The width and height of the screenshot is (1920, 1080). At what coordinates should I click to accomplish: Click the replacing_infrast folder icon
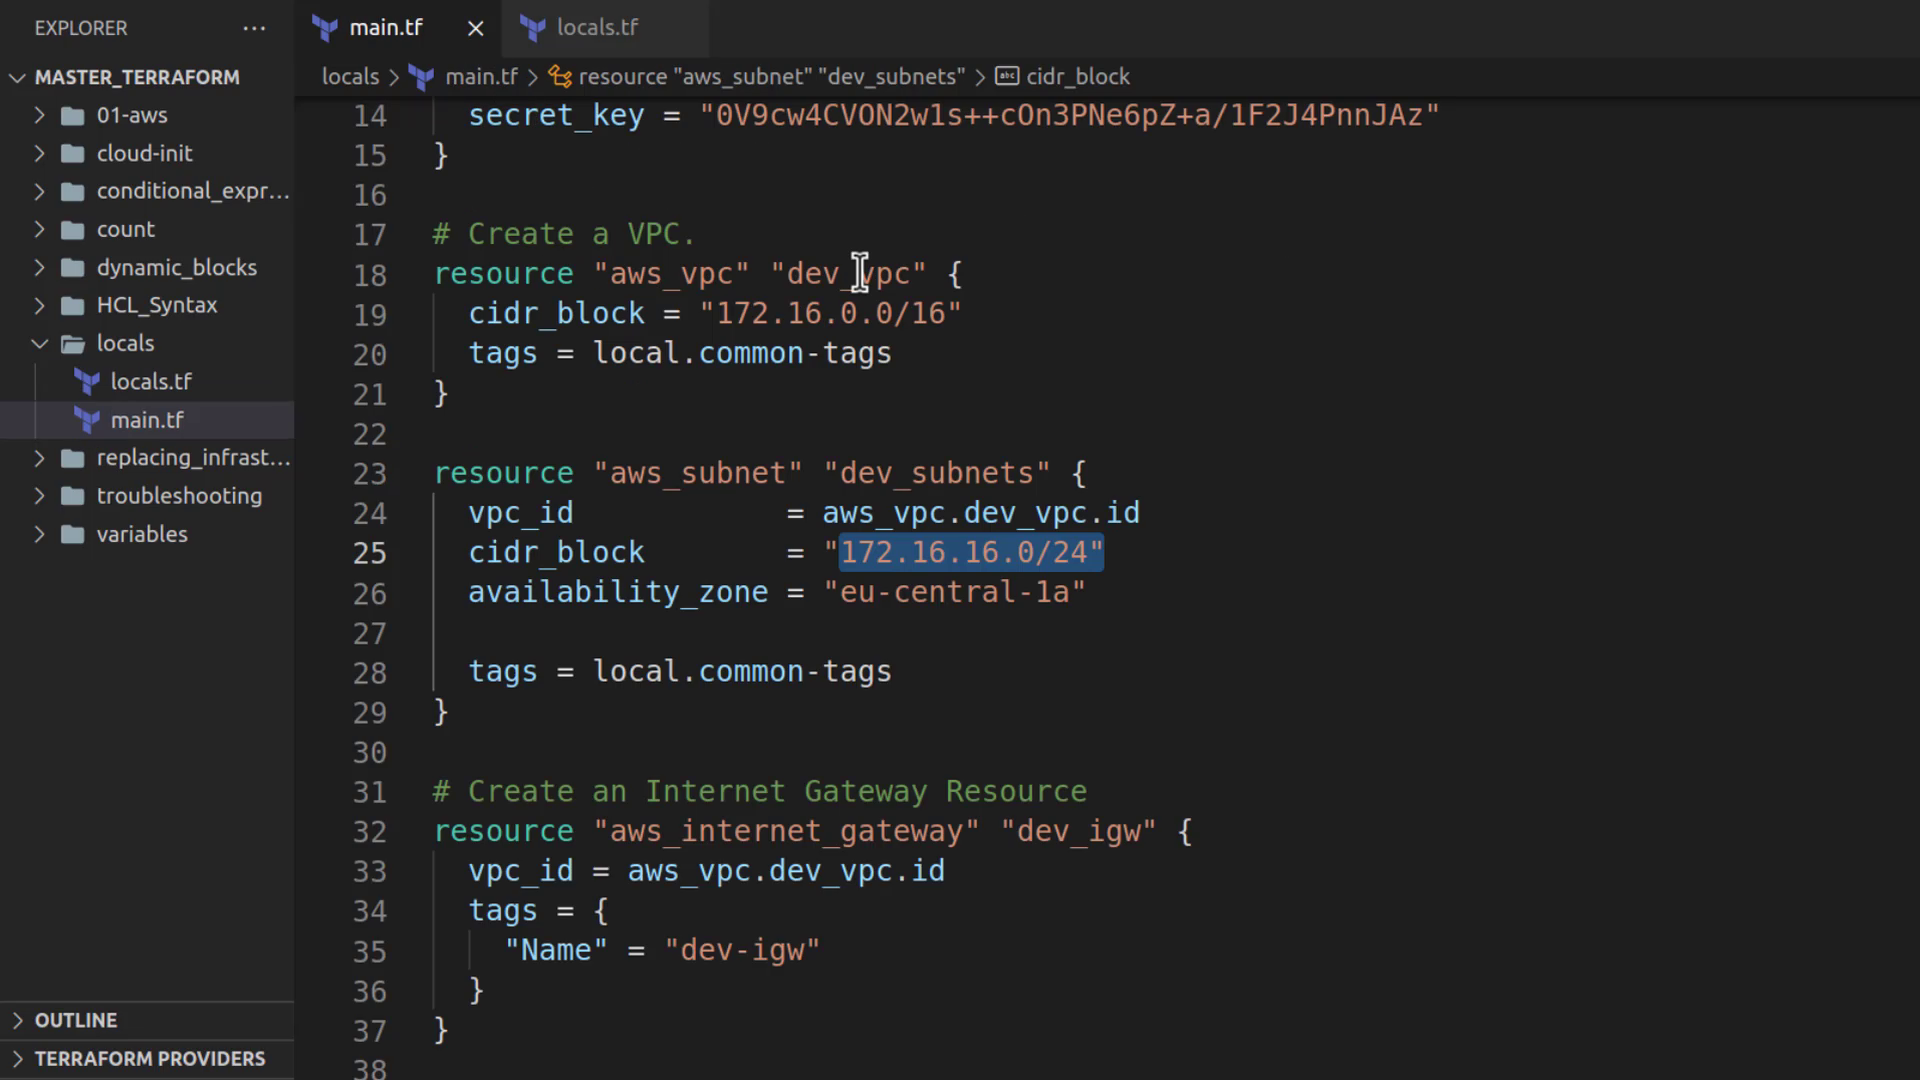point(72,458)
